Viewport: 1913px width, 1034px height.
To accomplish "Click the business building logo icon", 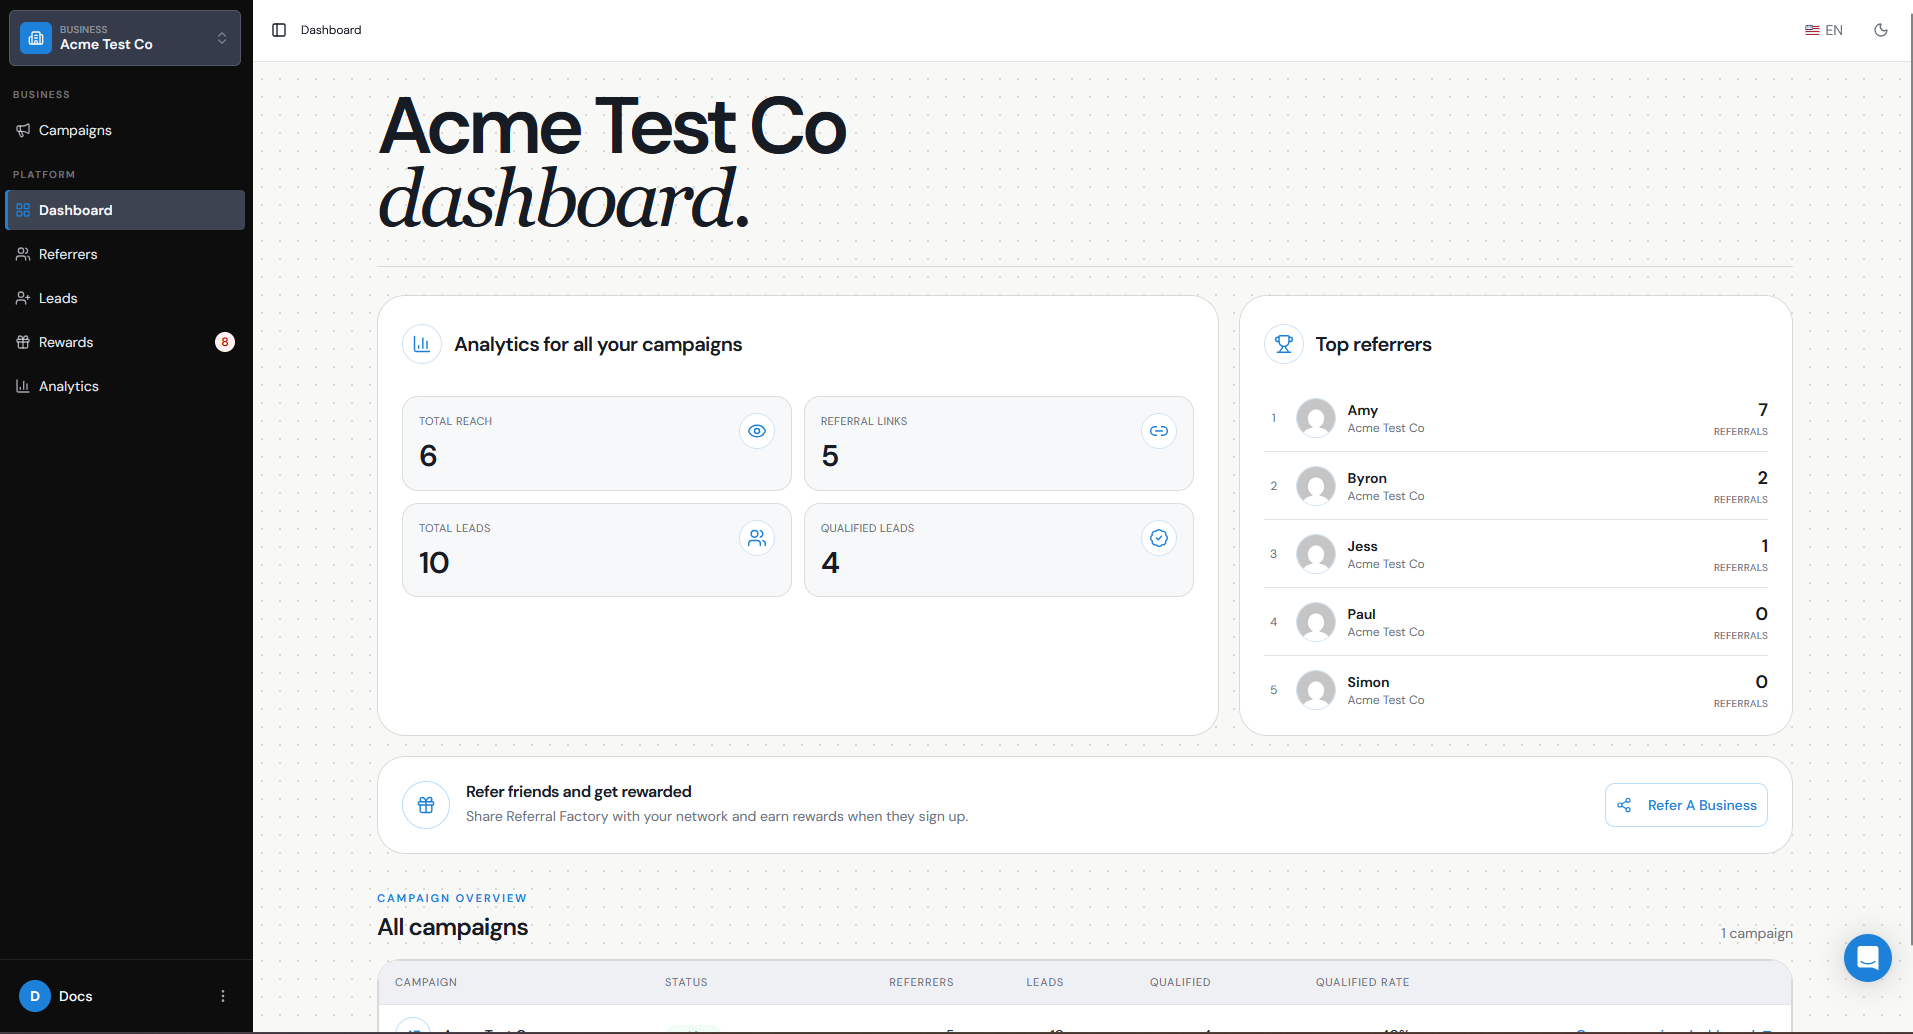I will click(36, 38).
